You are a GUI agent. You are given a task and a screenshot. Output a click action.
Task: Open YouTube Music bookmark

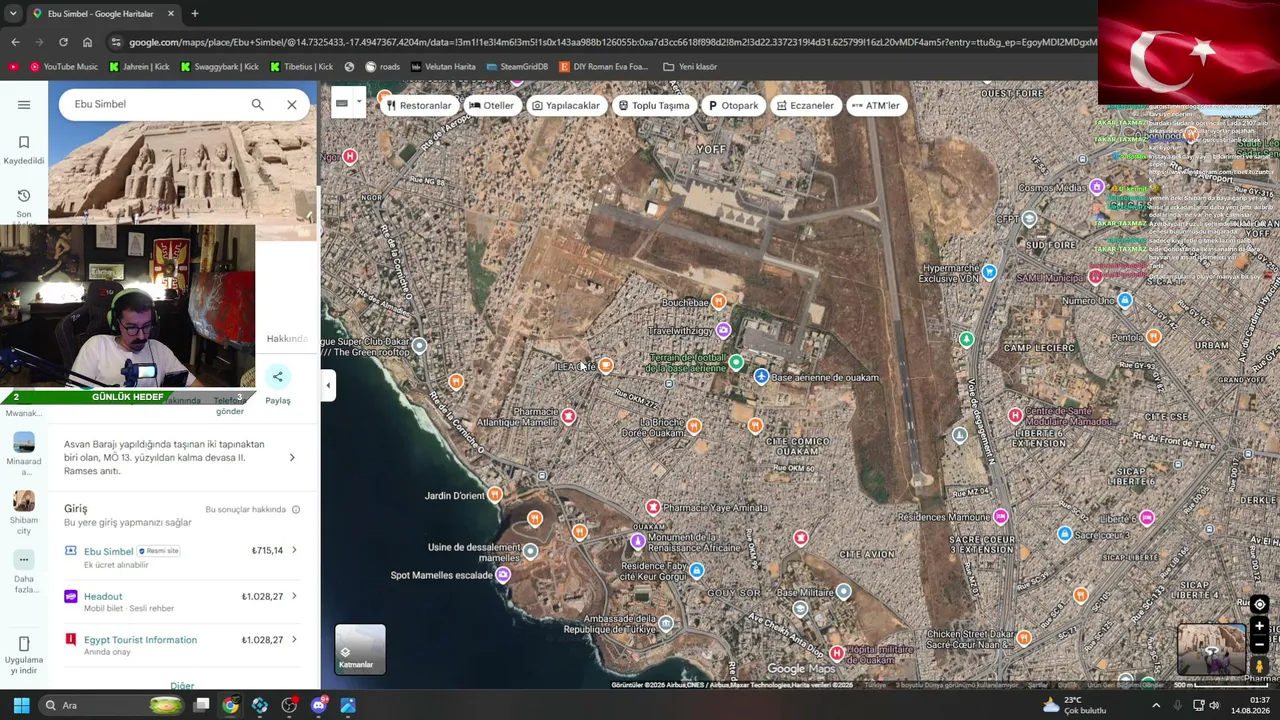(x=63, y=67)
